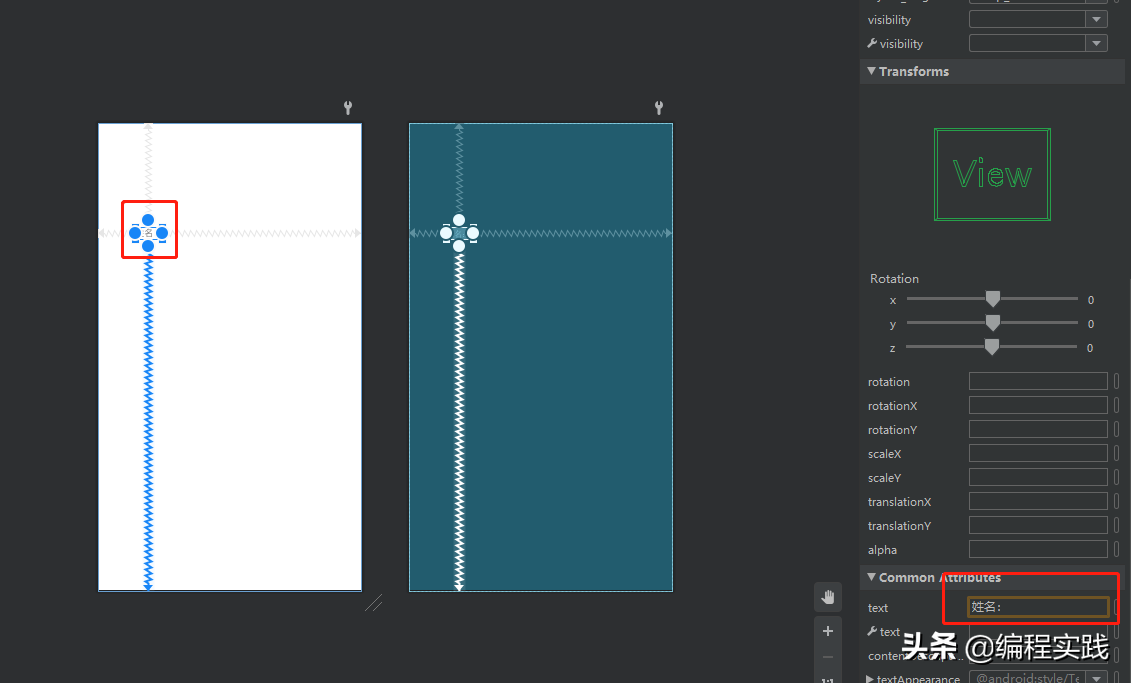The image size is (1131, 683).
Task: Click the zoom out minus button
Action: click(x=827, y=657)
